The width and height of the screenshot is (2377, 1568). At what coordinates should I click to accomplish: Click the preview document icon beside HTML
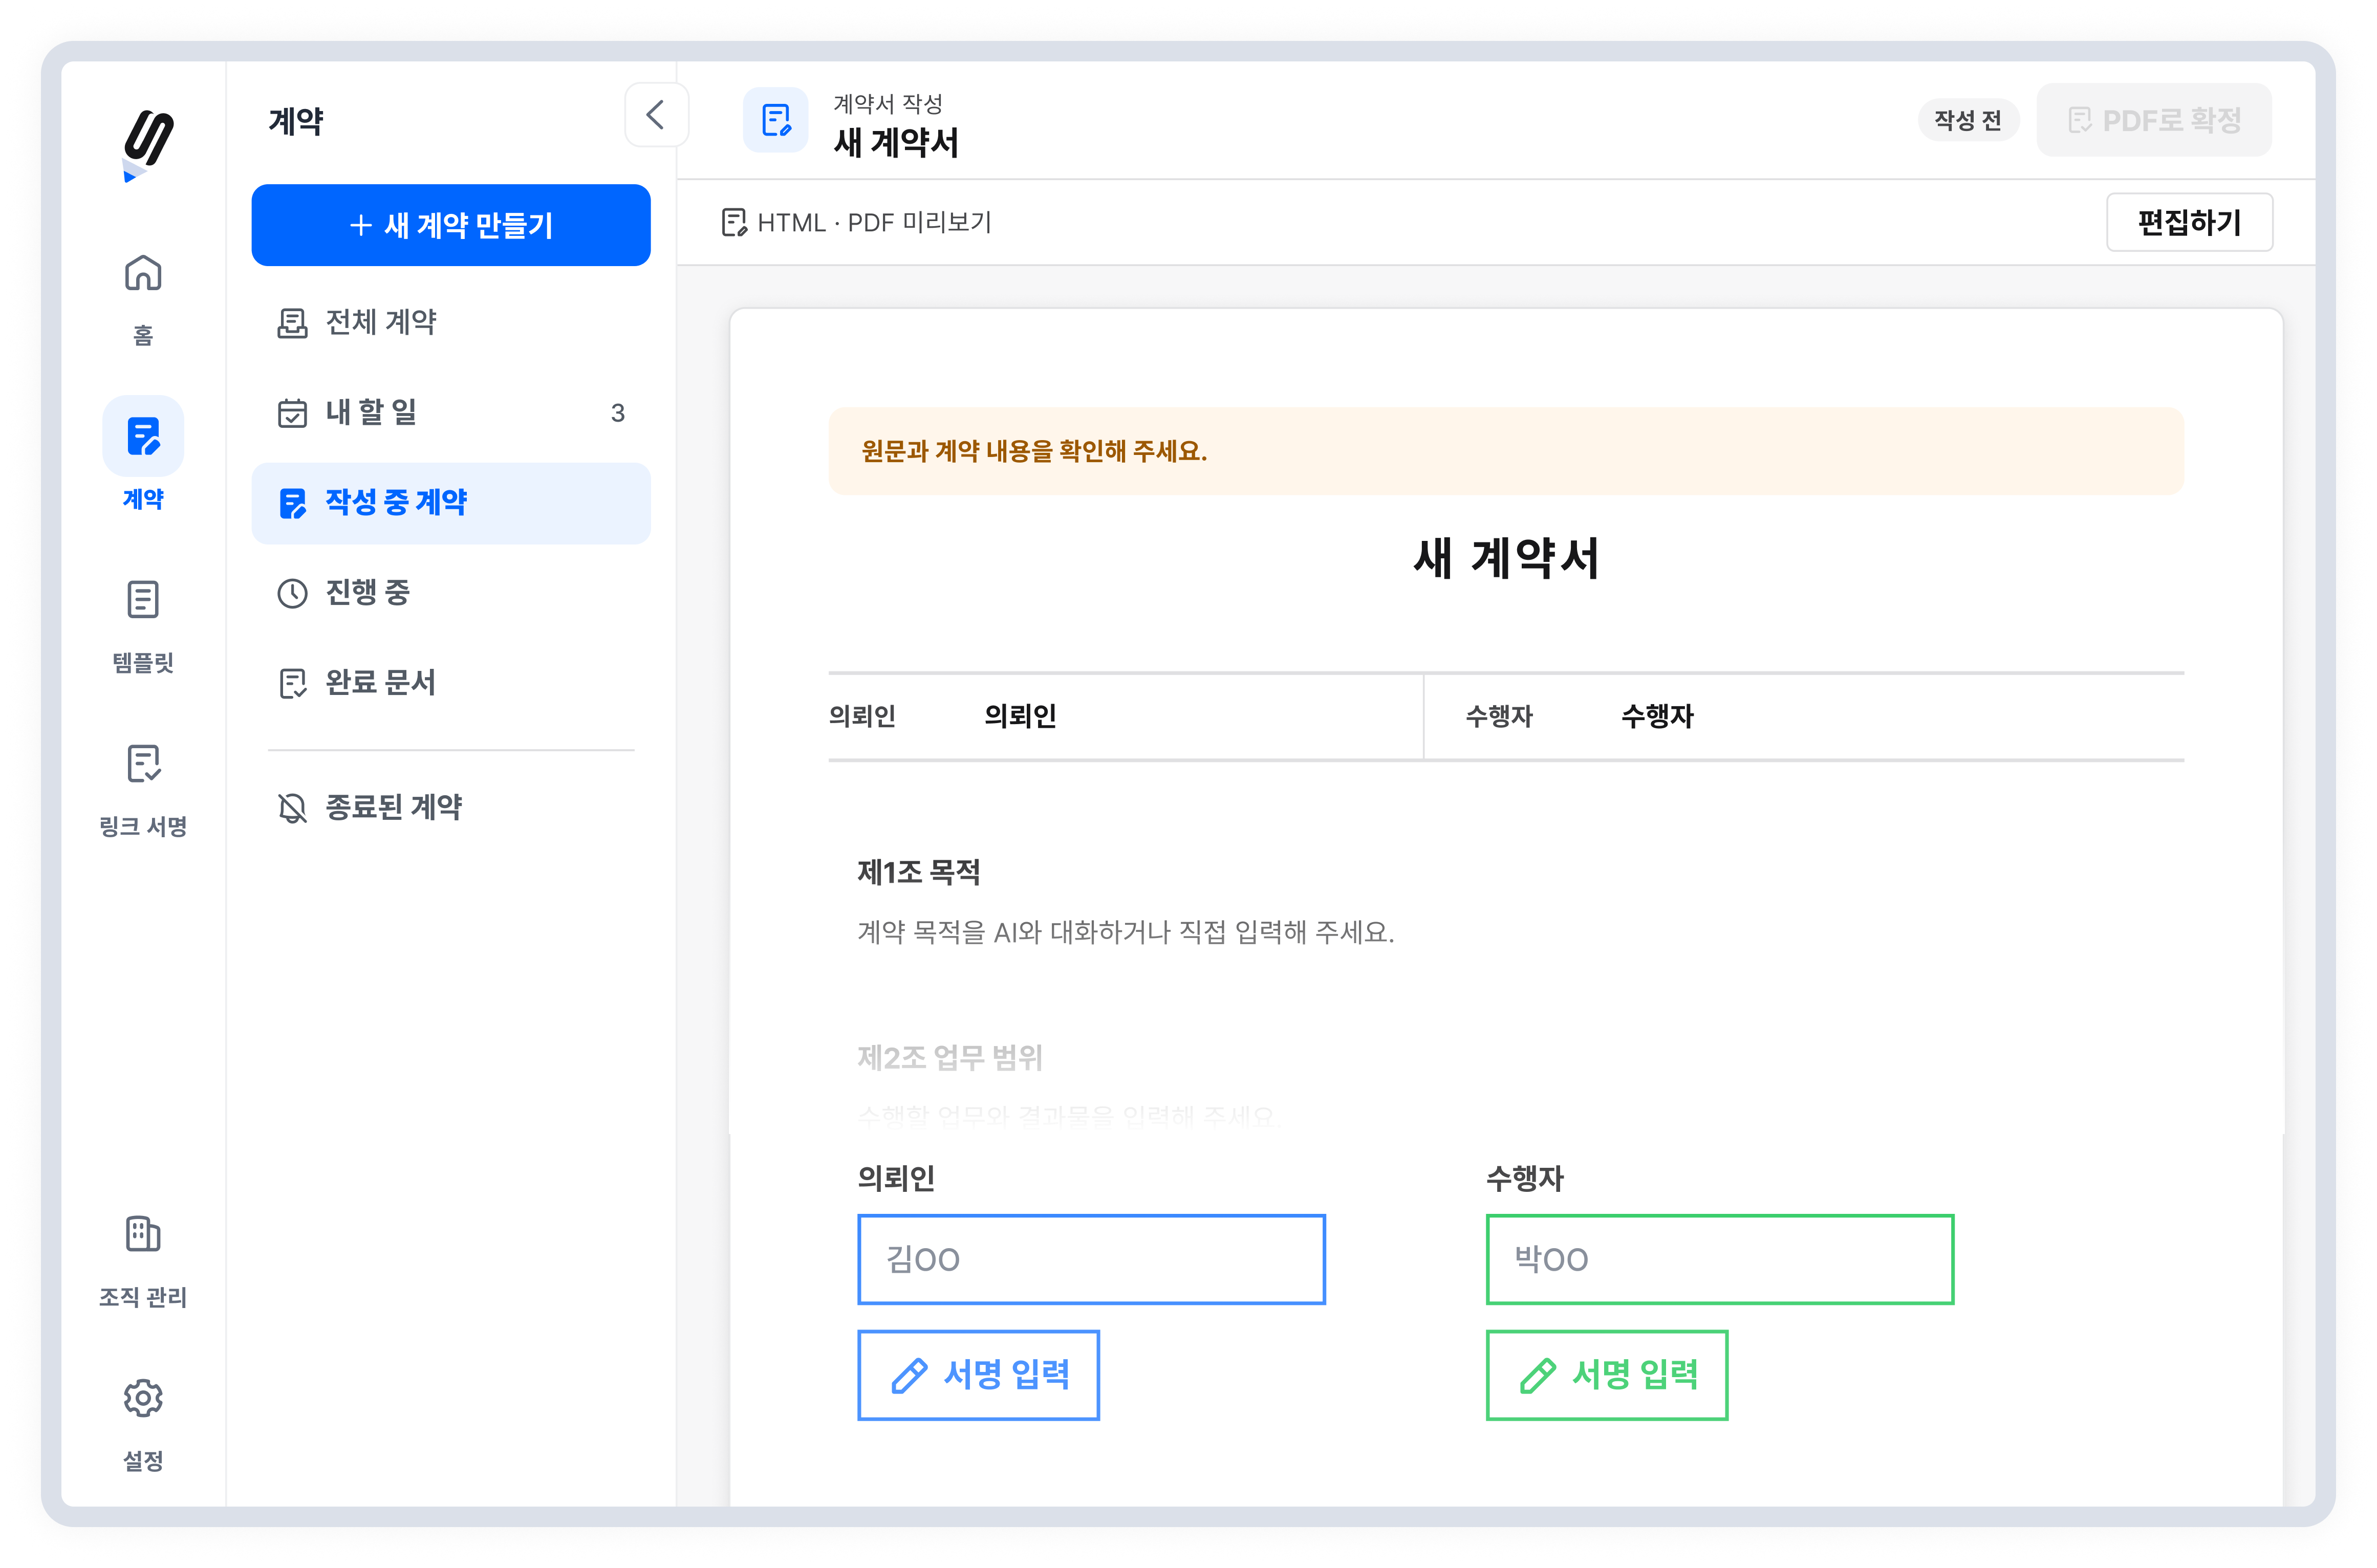(734, 222)
